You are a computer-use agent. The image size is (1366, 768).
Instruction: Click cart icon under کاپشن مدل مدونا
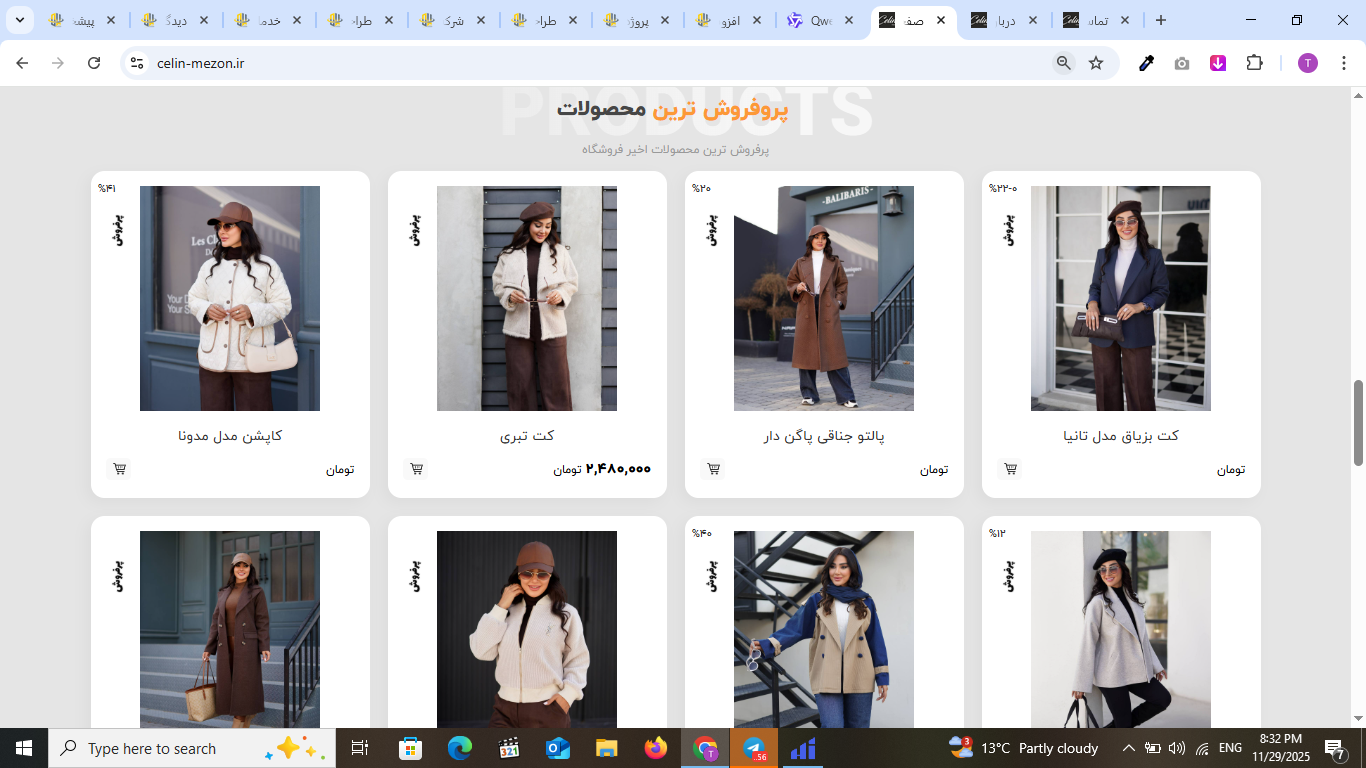click(120, 469)
